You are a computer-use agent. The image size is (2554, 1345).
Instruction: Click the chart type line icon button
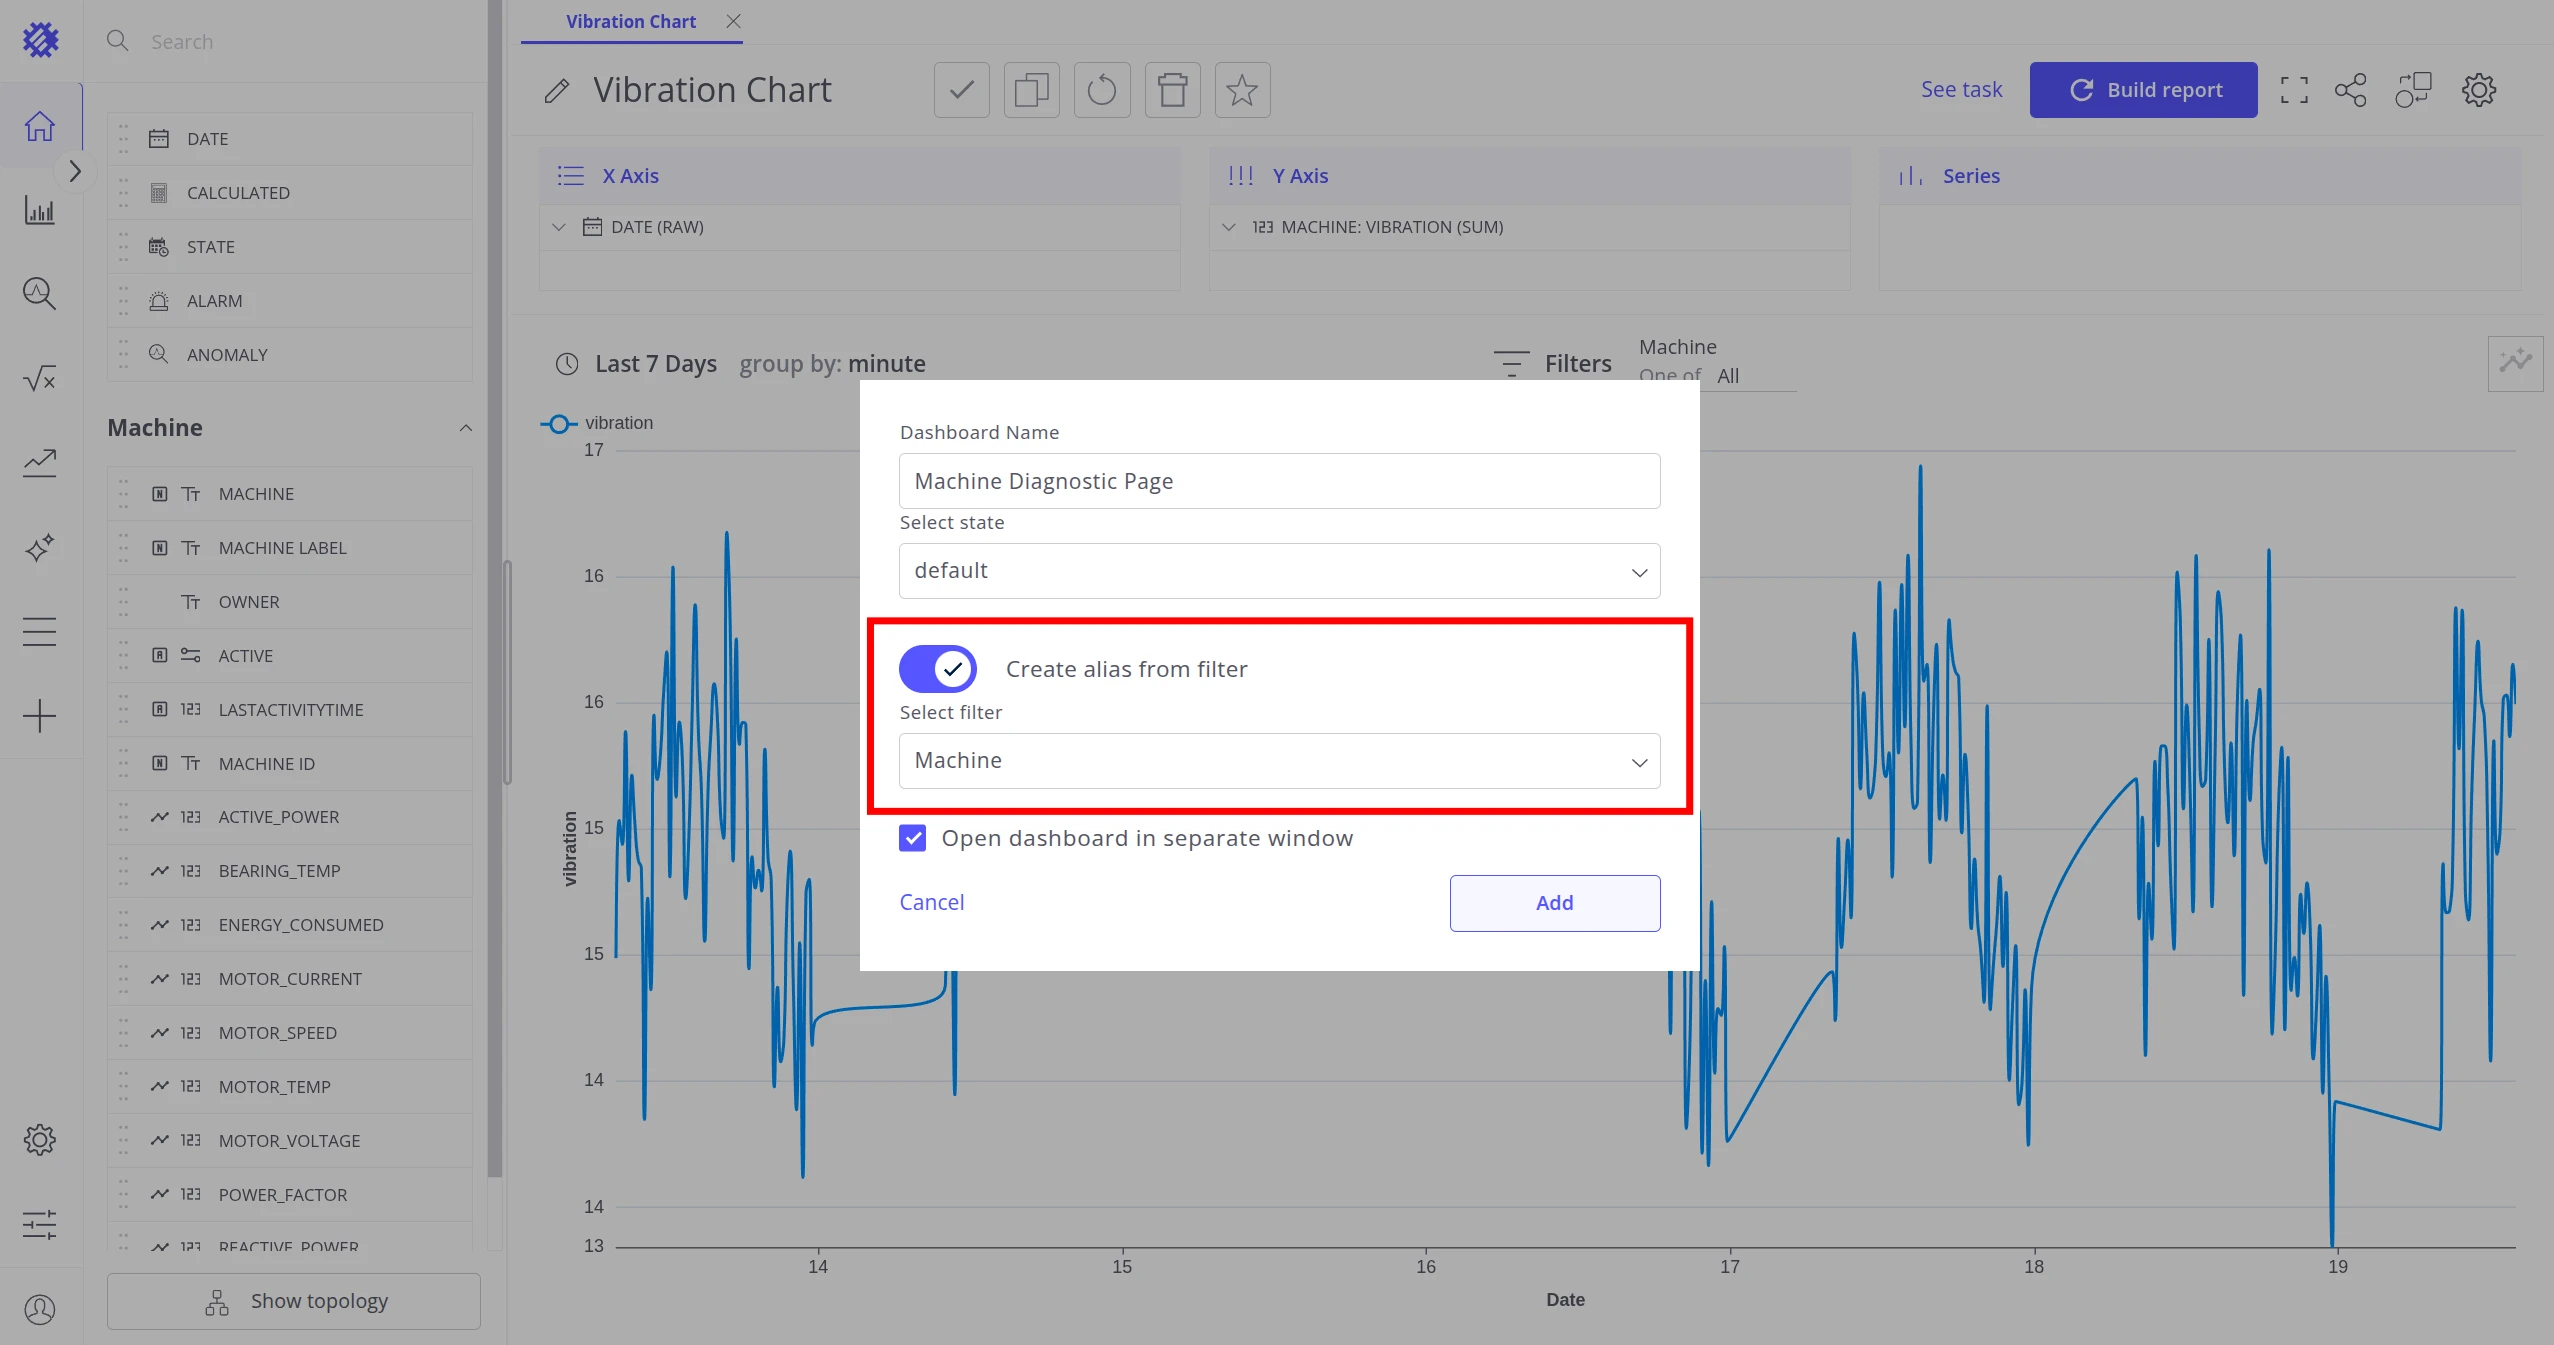click(x=2516, y=363)
